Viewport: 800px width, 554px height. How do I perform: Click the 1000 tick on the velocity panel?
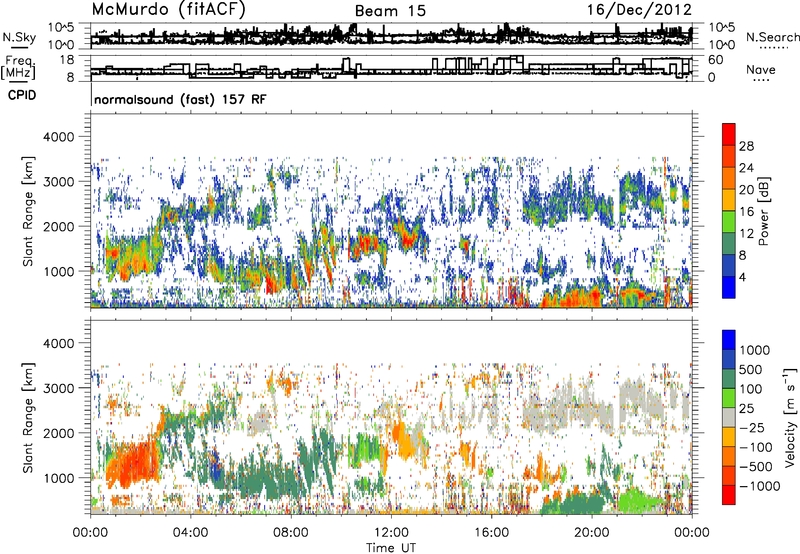58,478
